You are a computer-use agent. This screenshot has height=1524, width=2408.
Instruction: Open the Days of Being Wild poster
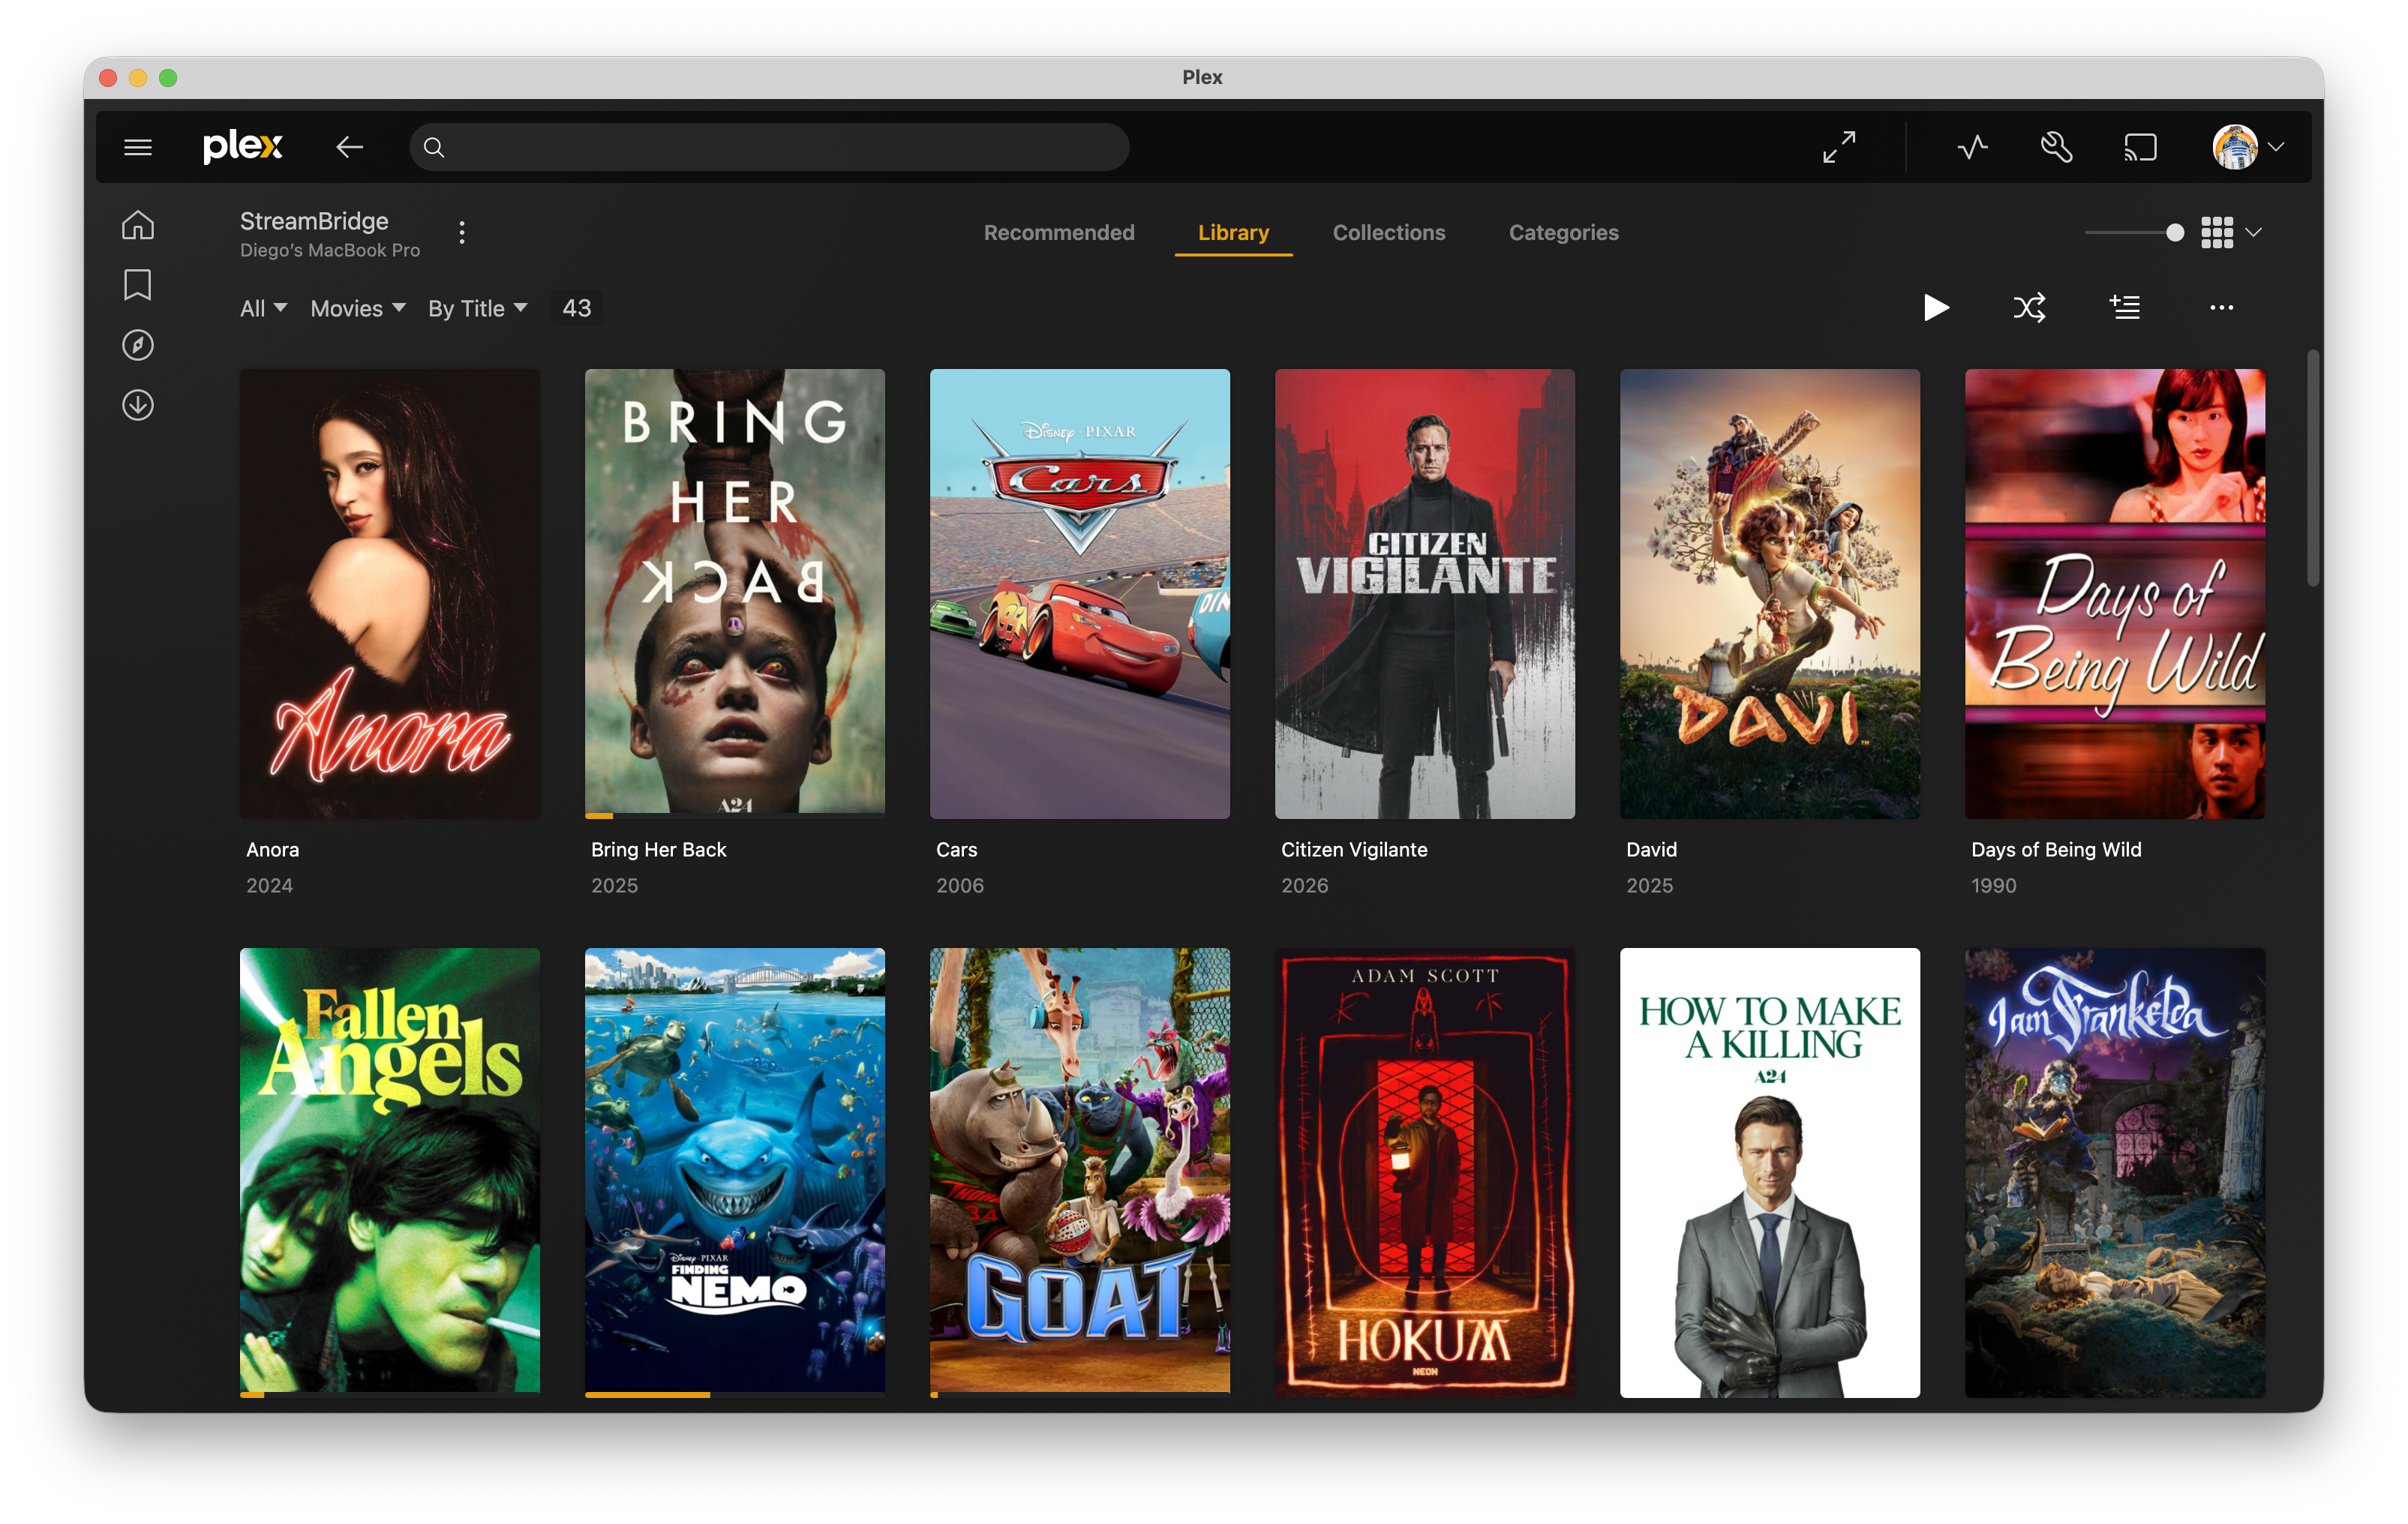click(x=2114, y=594)
